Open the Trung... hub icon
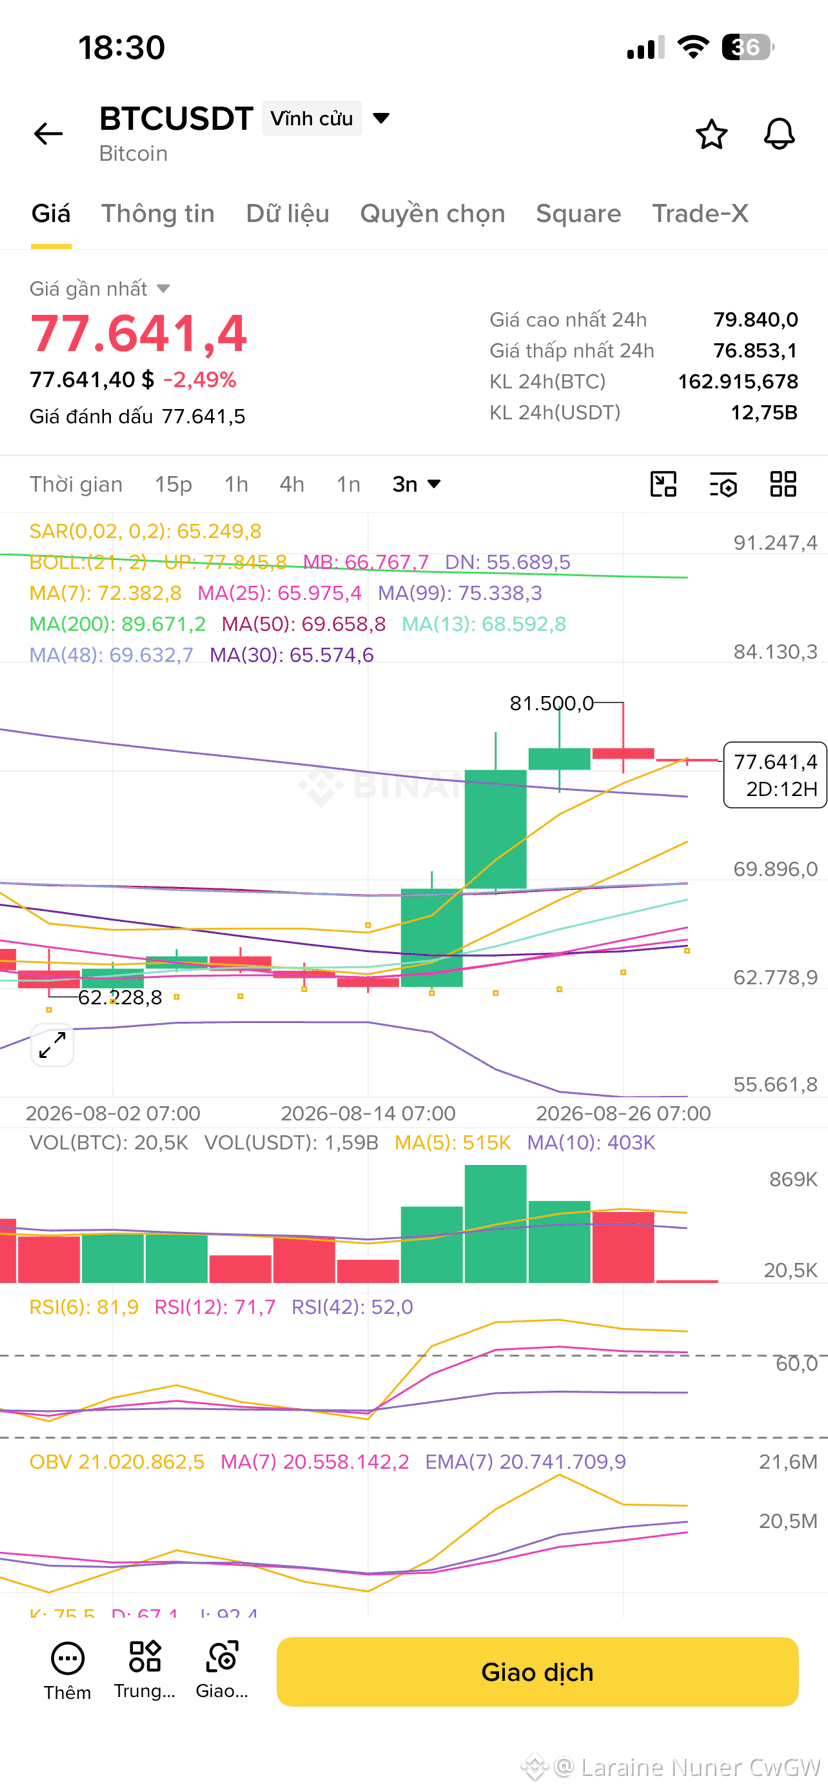Viewport: 828px width, 1792px height. (144, 1671)
